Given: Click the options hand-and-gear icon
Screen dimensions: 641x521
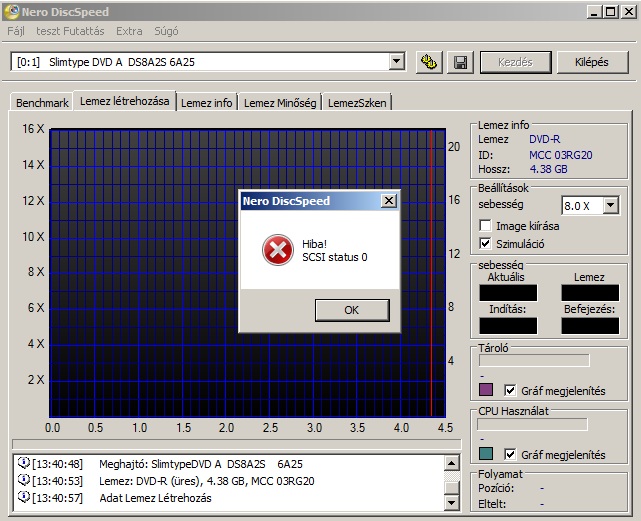Looking at the screenshot, I should [429, 63].
